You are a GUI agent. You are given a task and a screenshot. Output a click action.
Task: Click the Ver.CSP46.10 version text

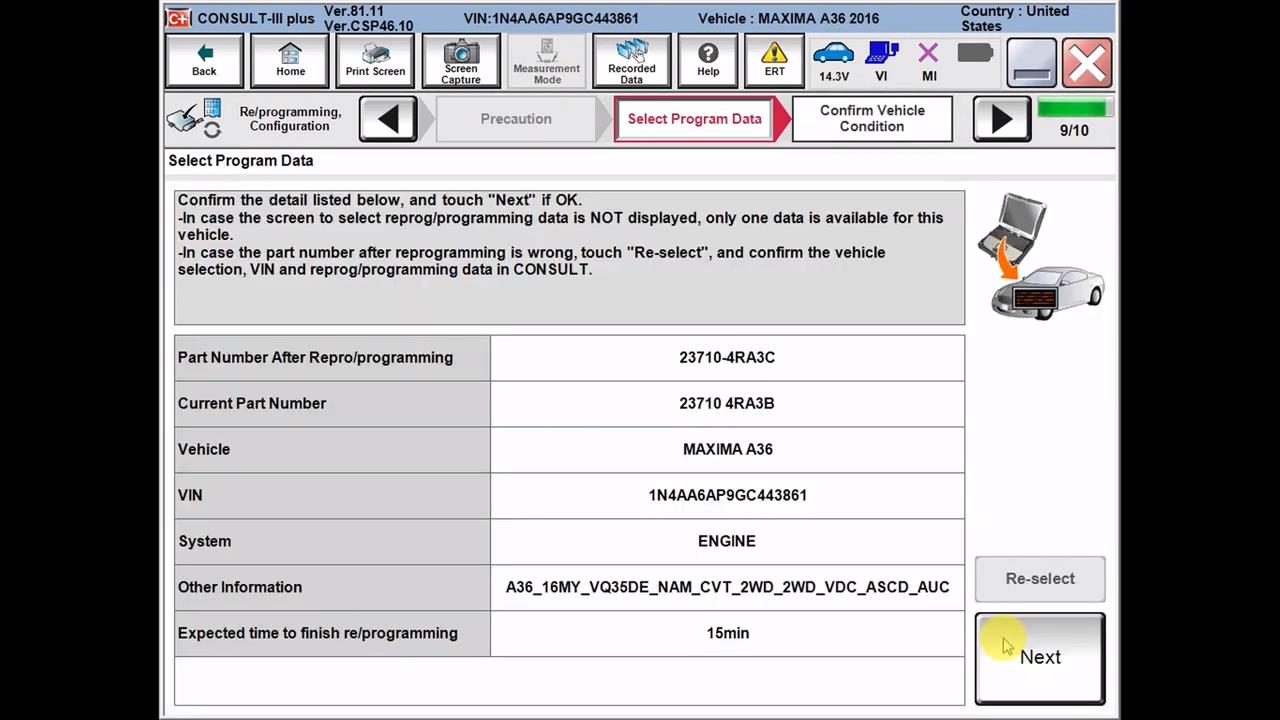[368, 26]
